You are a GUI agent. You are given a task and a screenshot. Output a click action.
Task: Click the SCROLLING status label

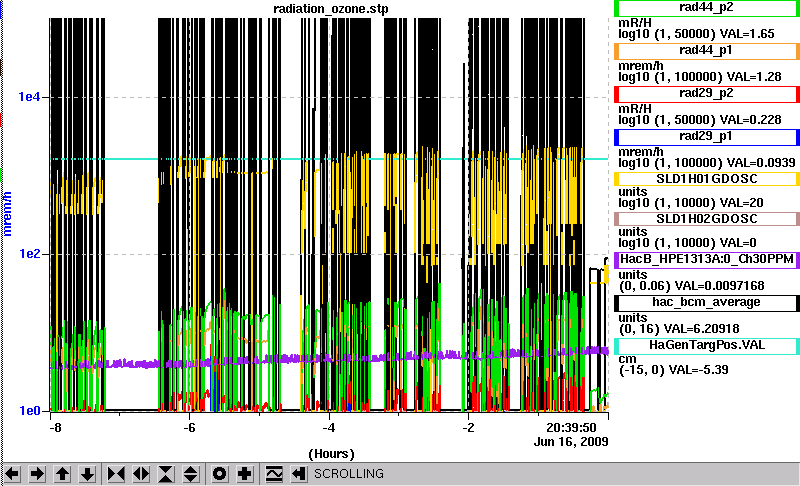[348, 474]
